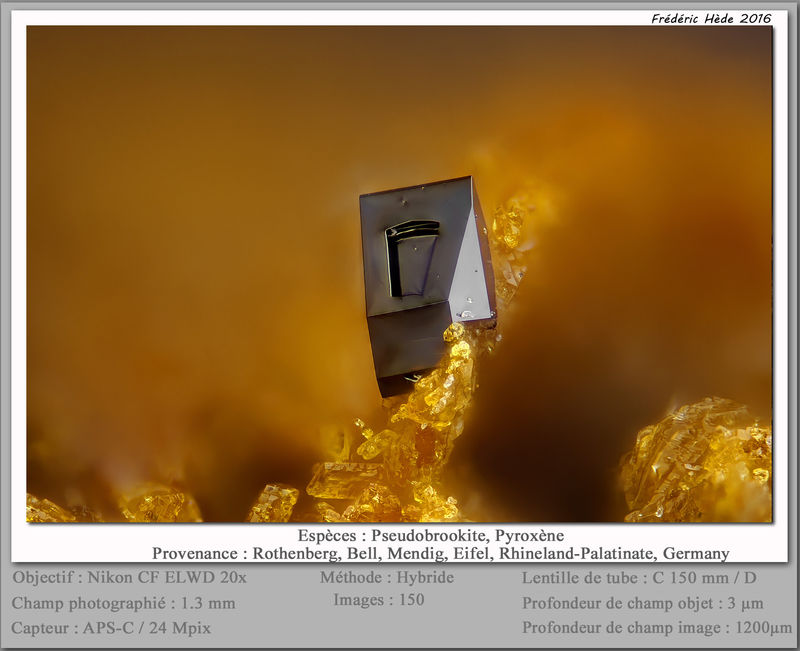
Task: Click the 'Espèces : Pseudobrookite, Pyroxène' caption line
Action: pyautogui.click(x=431, y=535)
